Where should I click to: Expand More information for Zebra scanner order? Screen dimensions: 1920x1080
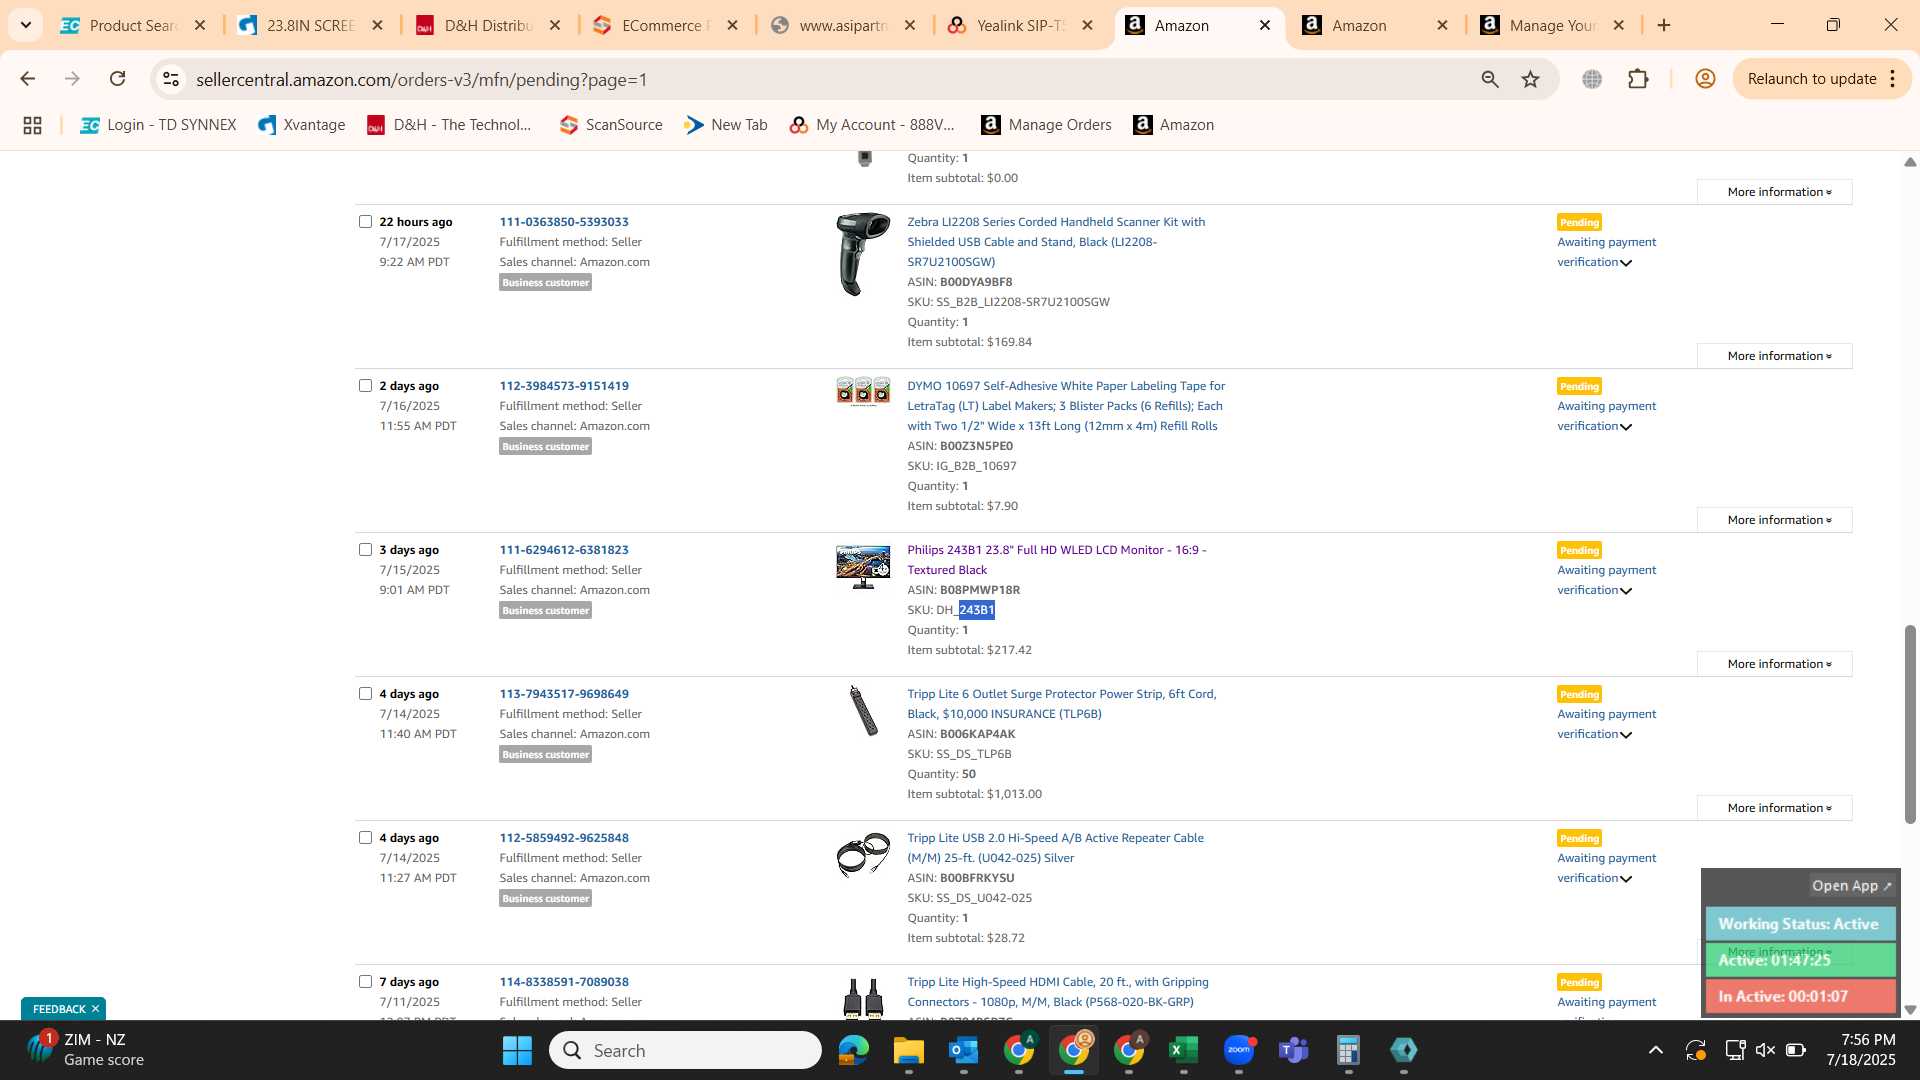pyautogui.click(x=1774, y=356)
